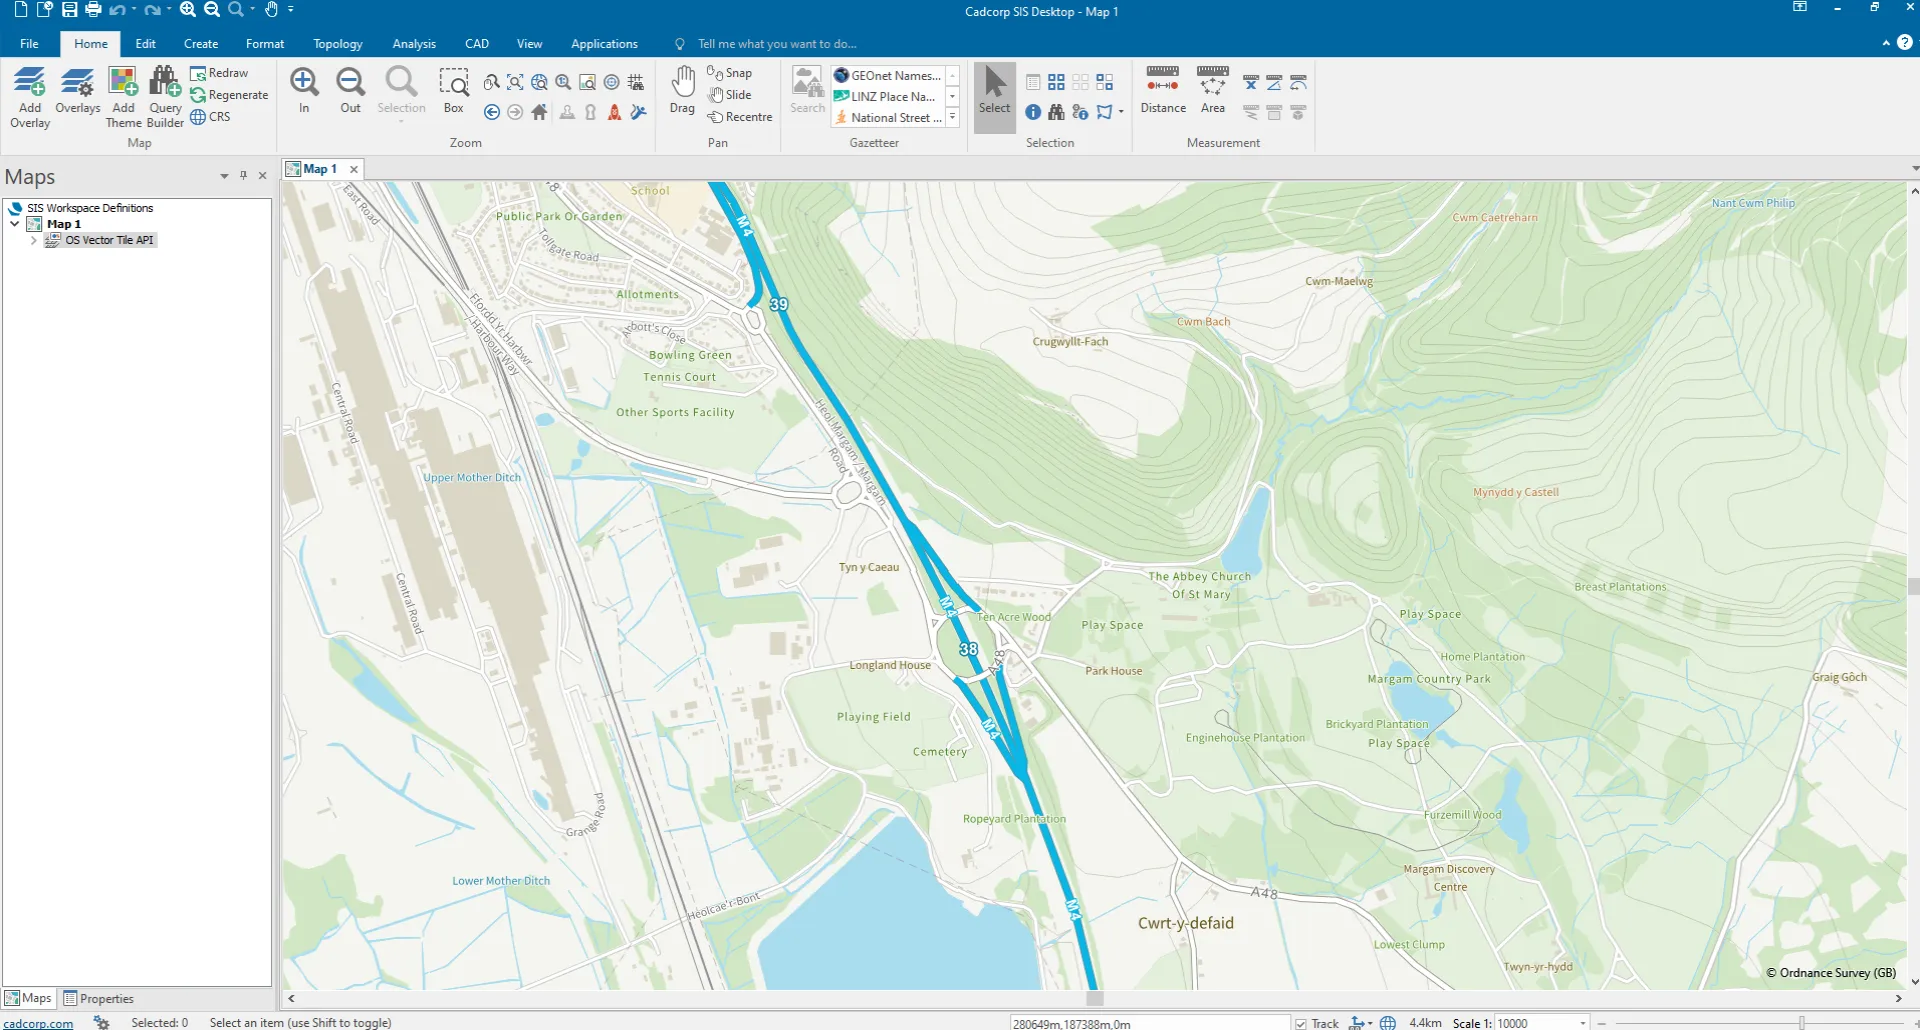Switch to the Edit ribbon tab
Screen dimensions: 1920x1030
(x=145, y=44)
